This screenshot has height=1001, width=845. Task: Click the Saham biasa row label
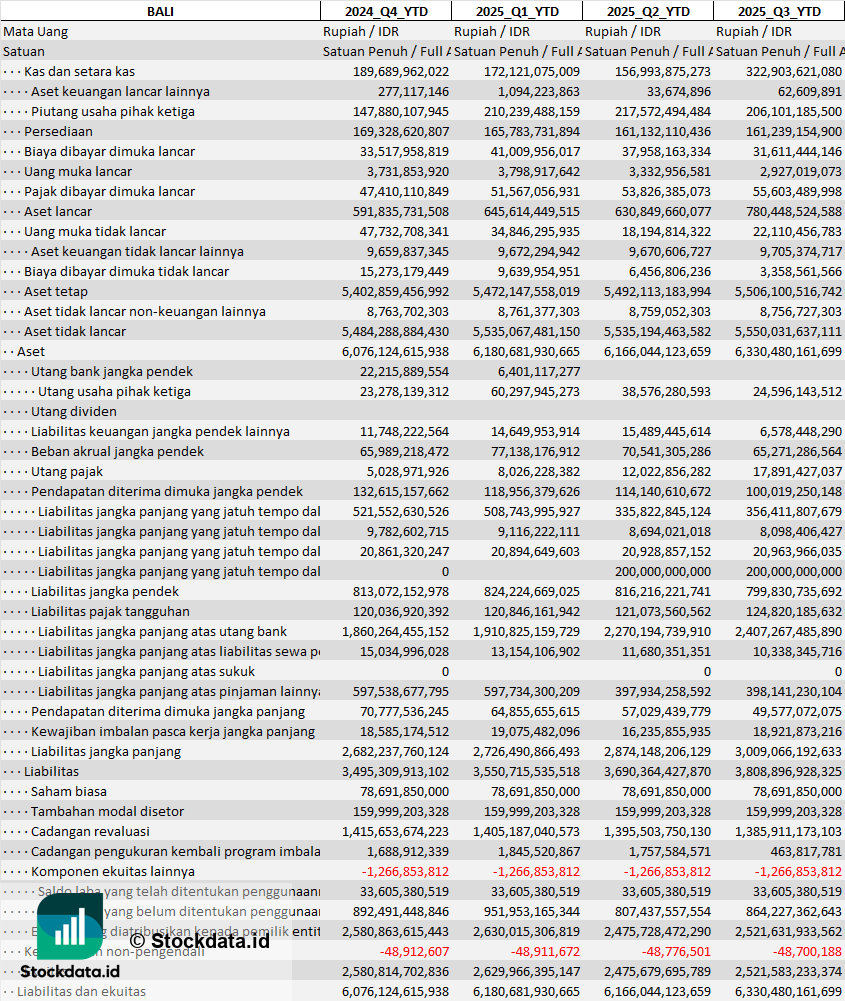click(x=69, y=792)
